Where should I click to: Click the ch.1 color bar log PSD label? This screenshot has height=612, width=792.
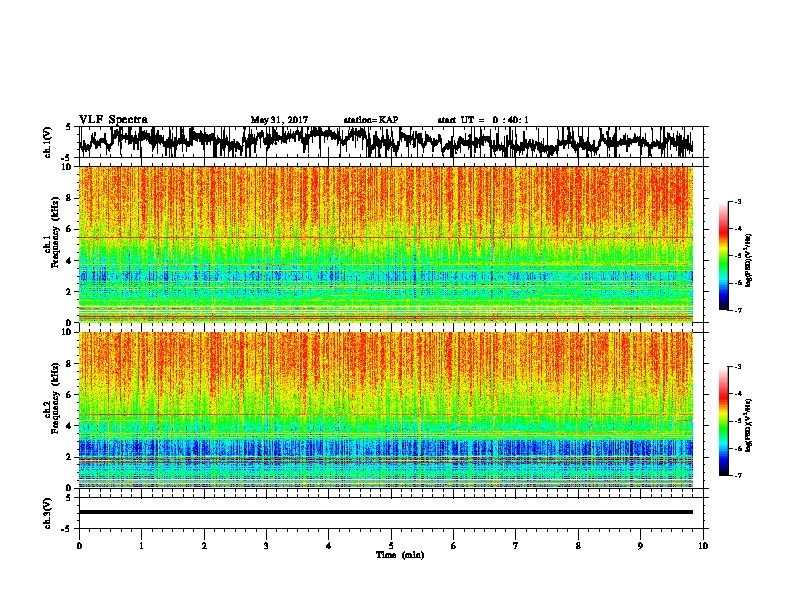(748, 261)
